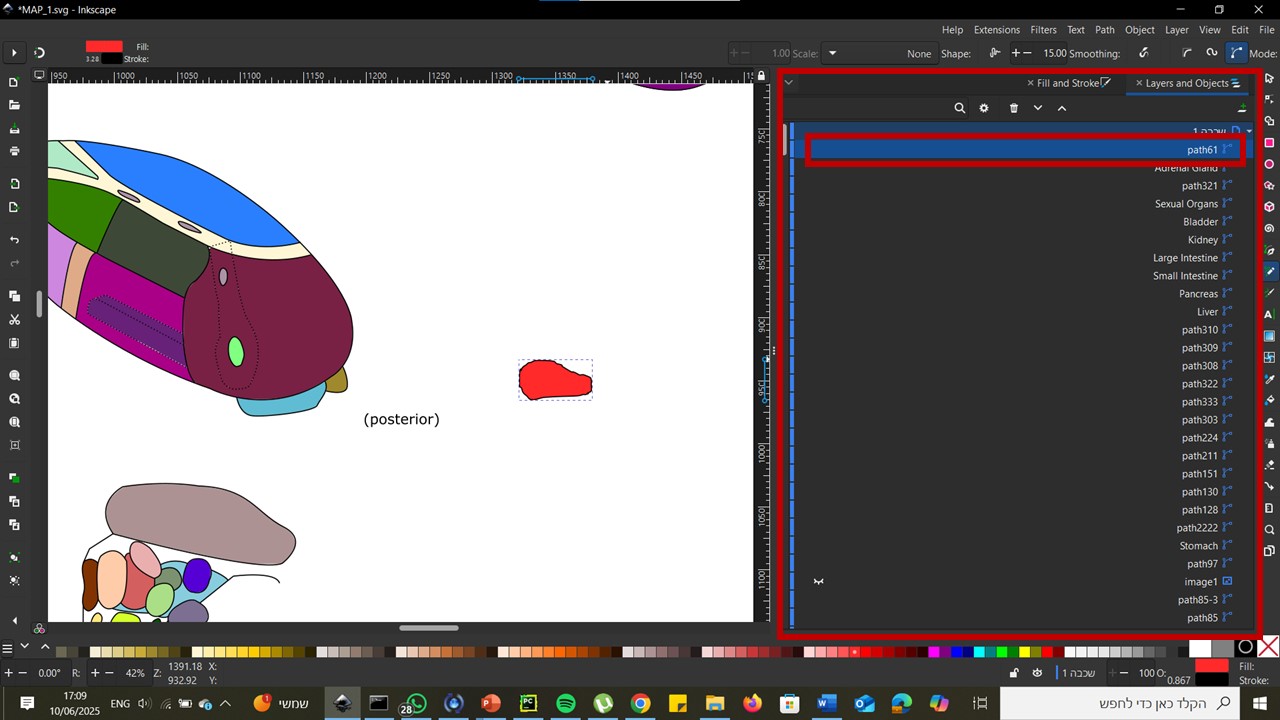This screenshot has width=1280, height=720.
Task: Toggle current layer visibility eye in status bar
Action: click(1037, 673)
